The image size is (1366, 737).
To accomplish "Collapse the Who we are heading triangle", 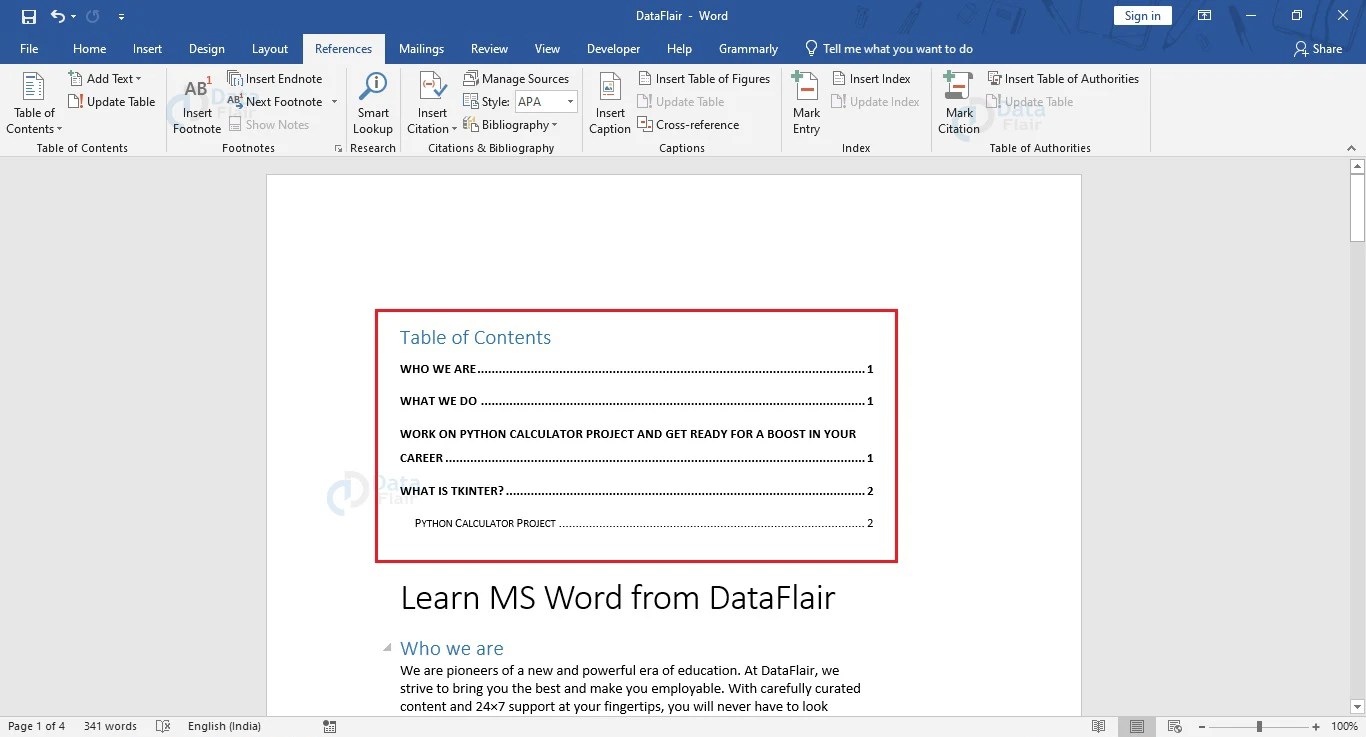I will pos(387,648).
